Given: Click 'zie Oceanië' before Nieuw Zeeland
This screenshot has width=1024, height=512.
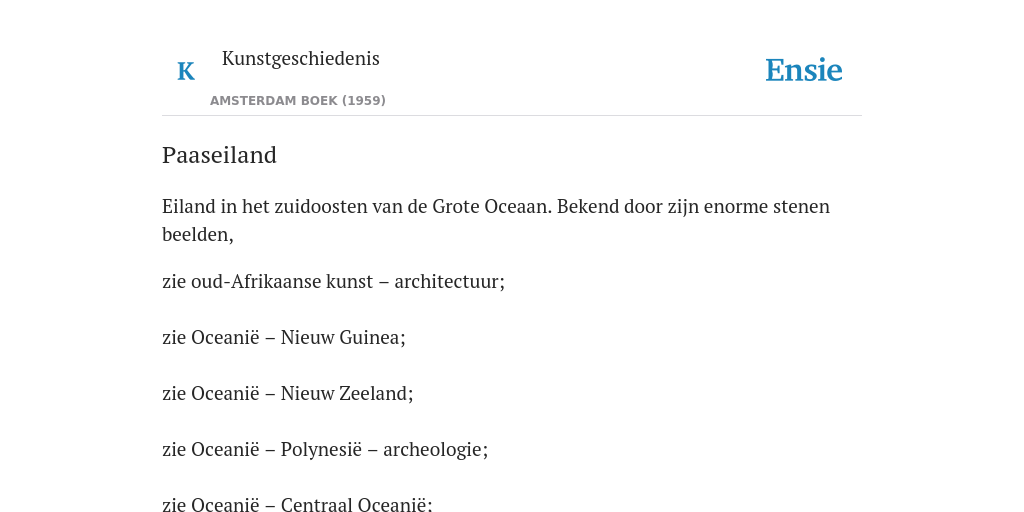Looking at the screenshot, I should (210, 394).
